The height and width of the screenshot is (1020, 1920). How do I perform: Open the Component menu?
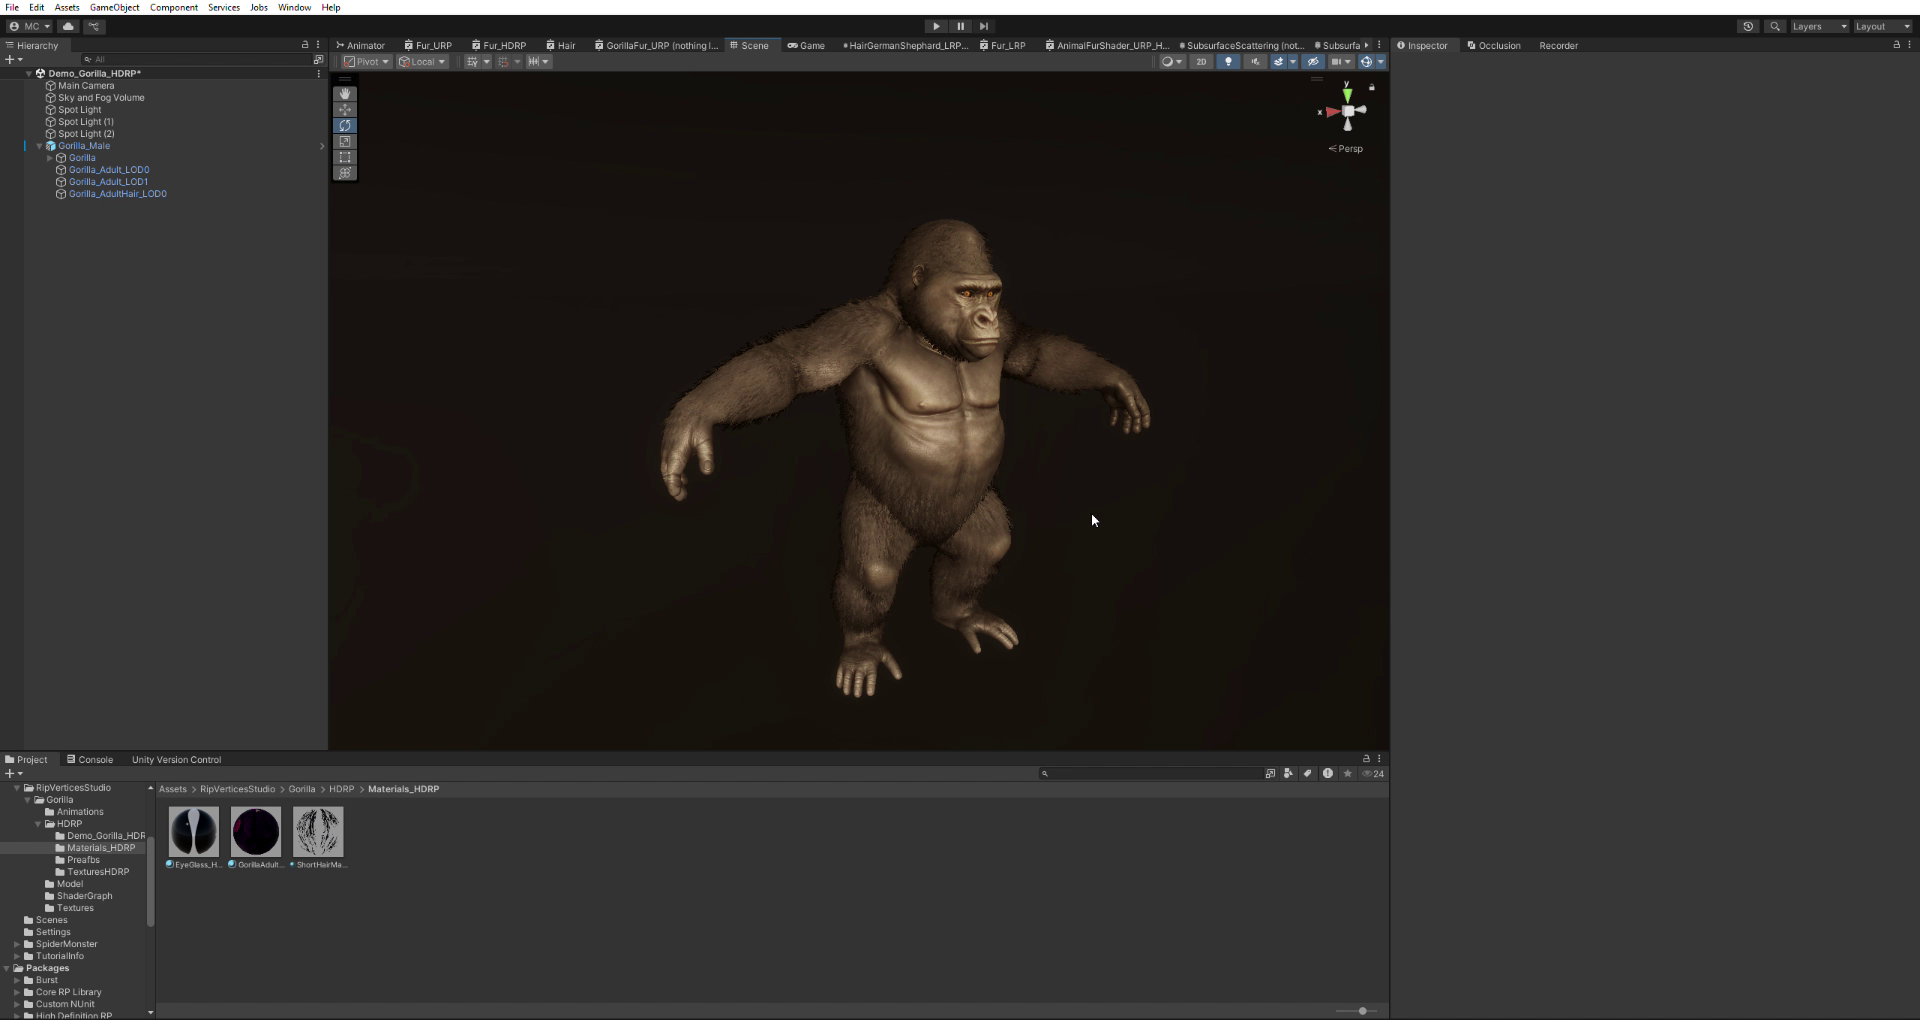point(174,7)
